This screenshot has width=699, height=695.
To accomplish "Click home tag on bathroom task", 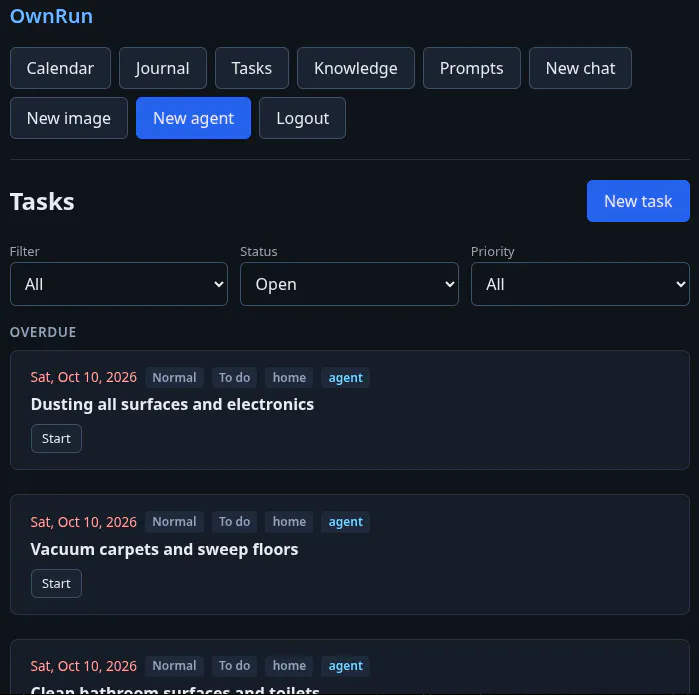I will click(289, 666).
